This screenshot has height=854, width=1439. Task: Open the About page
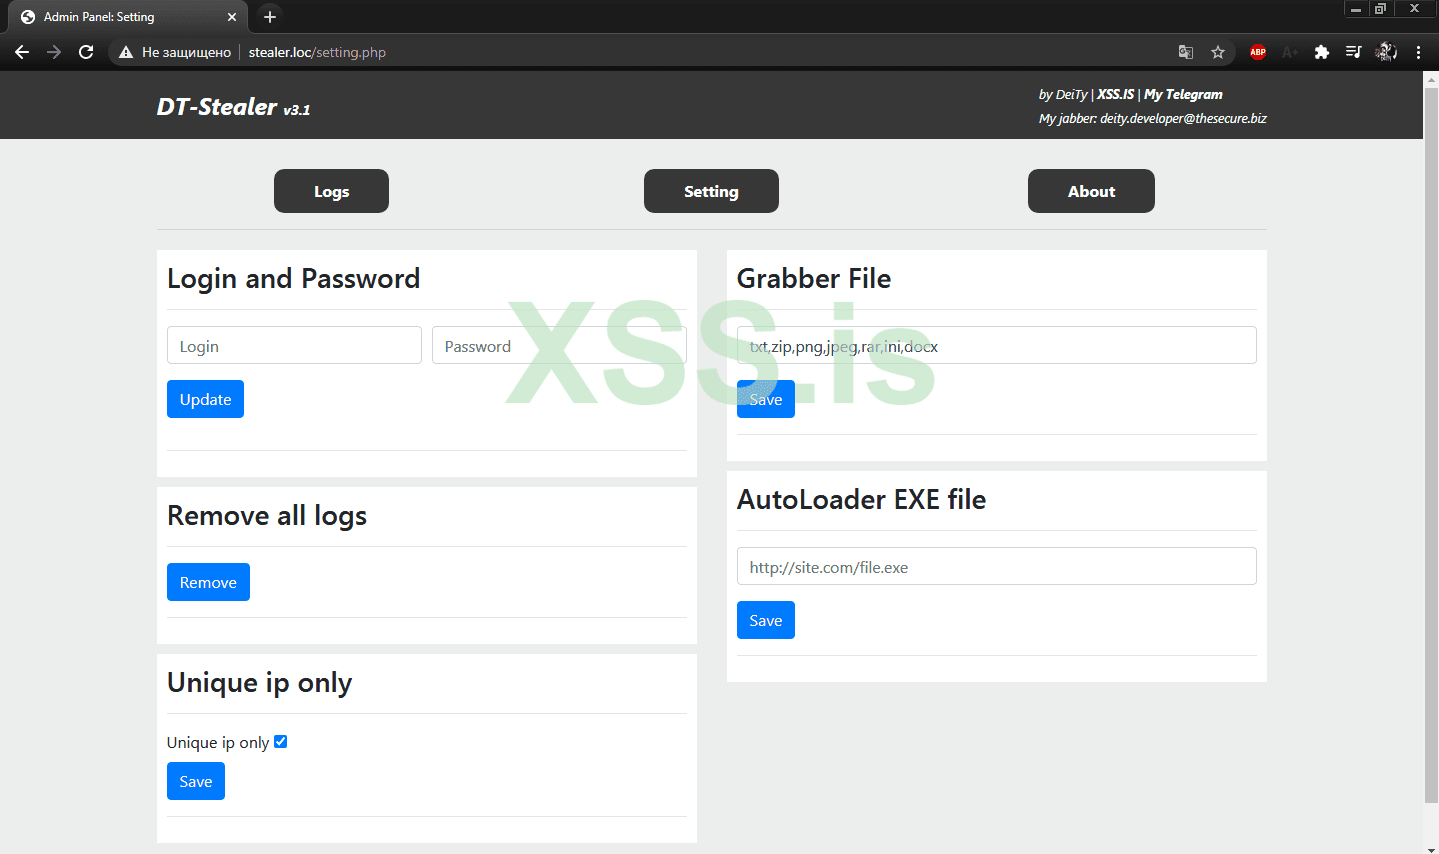[1091, 191]
